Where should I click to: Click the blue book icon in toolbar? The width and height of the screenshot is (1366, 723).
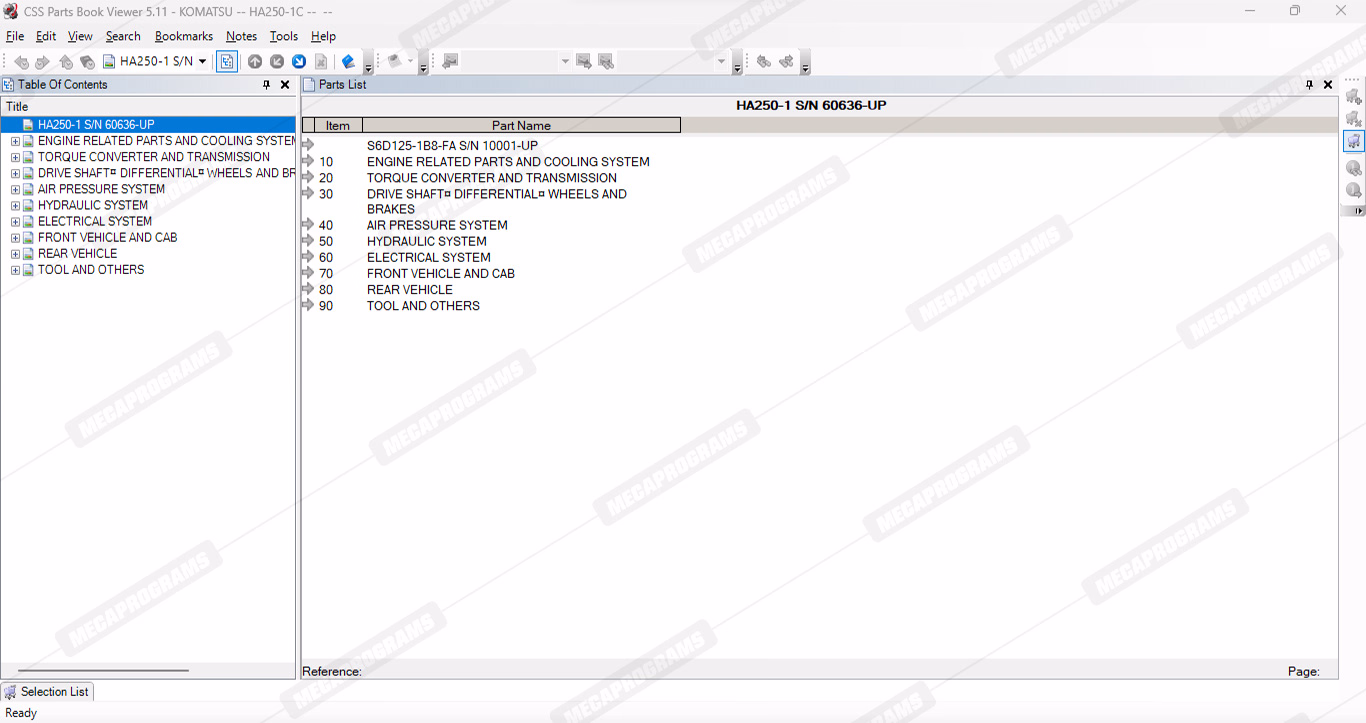click(348, 62)
